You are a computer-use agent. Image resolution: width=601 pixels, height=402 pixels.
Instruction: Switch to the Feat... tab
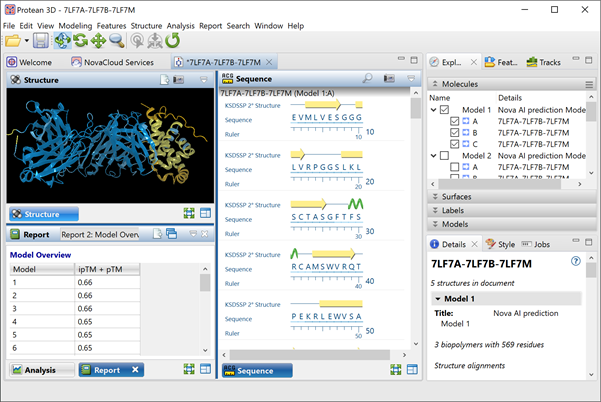[x=501, y=62]
